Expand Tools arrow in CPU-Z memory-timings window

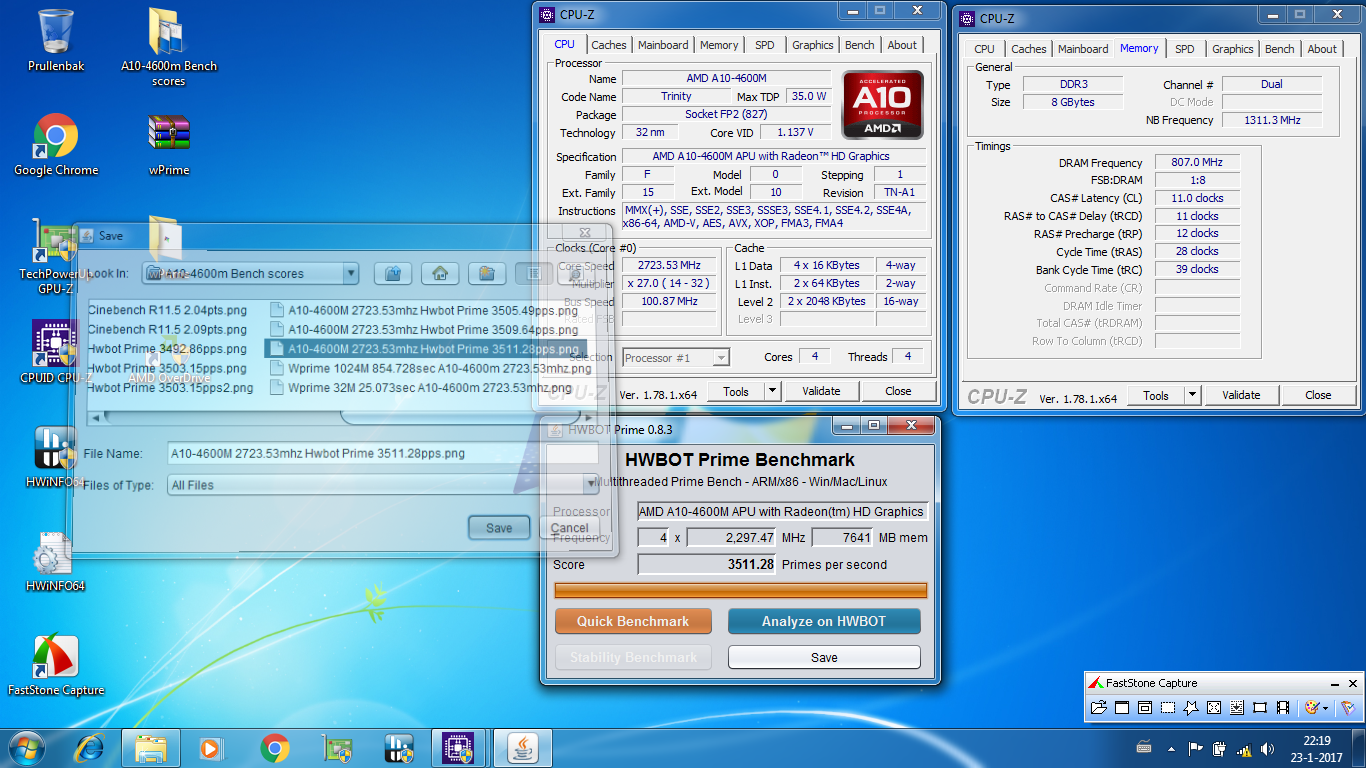point(1192,395)
